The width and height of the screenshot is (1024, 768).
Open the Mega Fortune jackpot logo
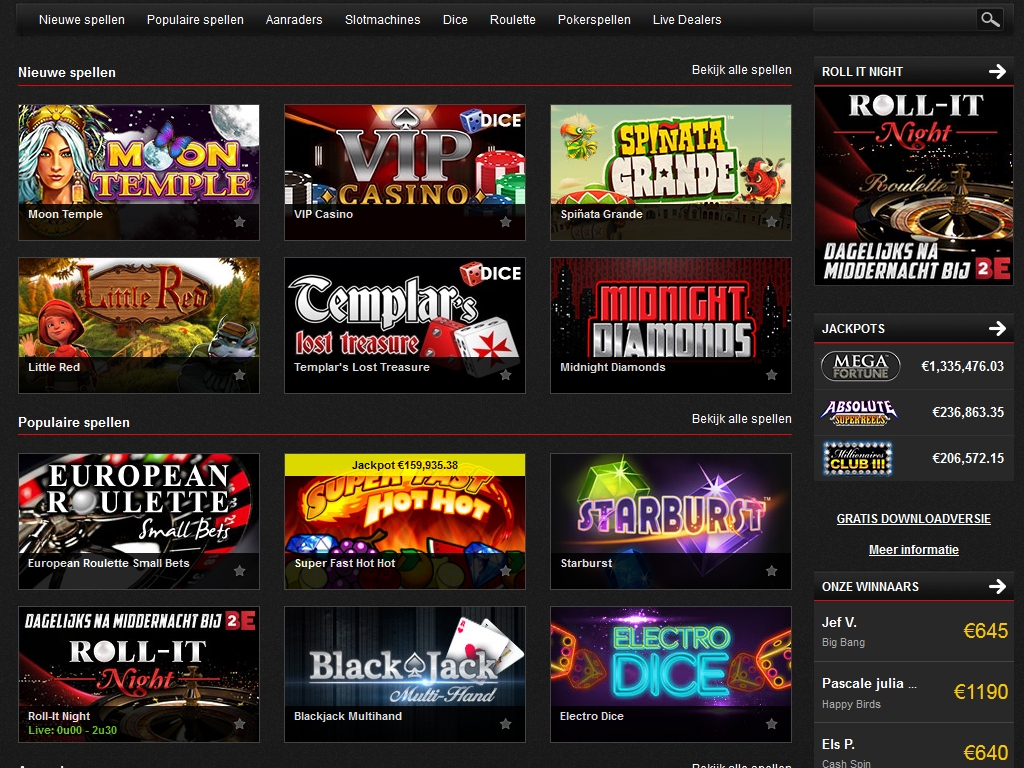(x=859, y=366)
